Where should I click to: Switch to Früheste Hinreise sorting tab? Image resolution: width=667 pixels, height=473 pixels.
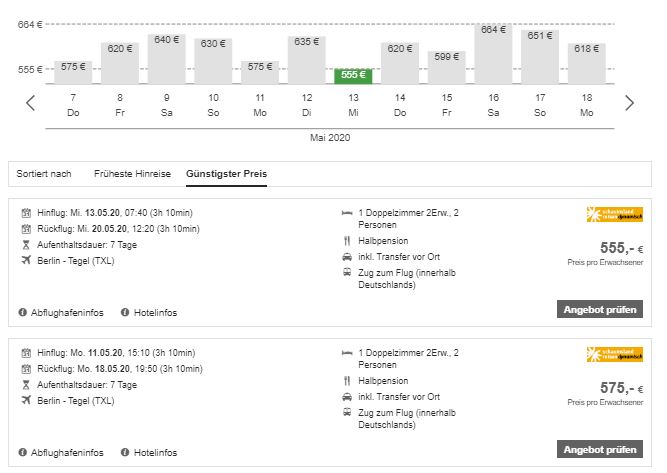point(134,174)
